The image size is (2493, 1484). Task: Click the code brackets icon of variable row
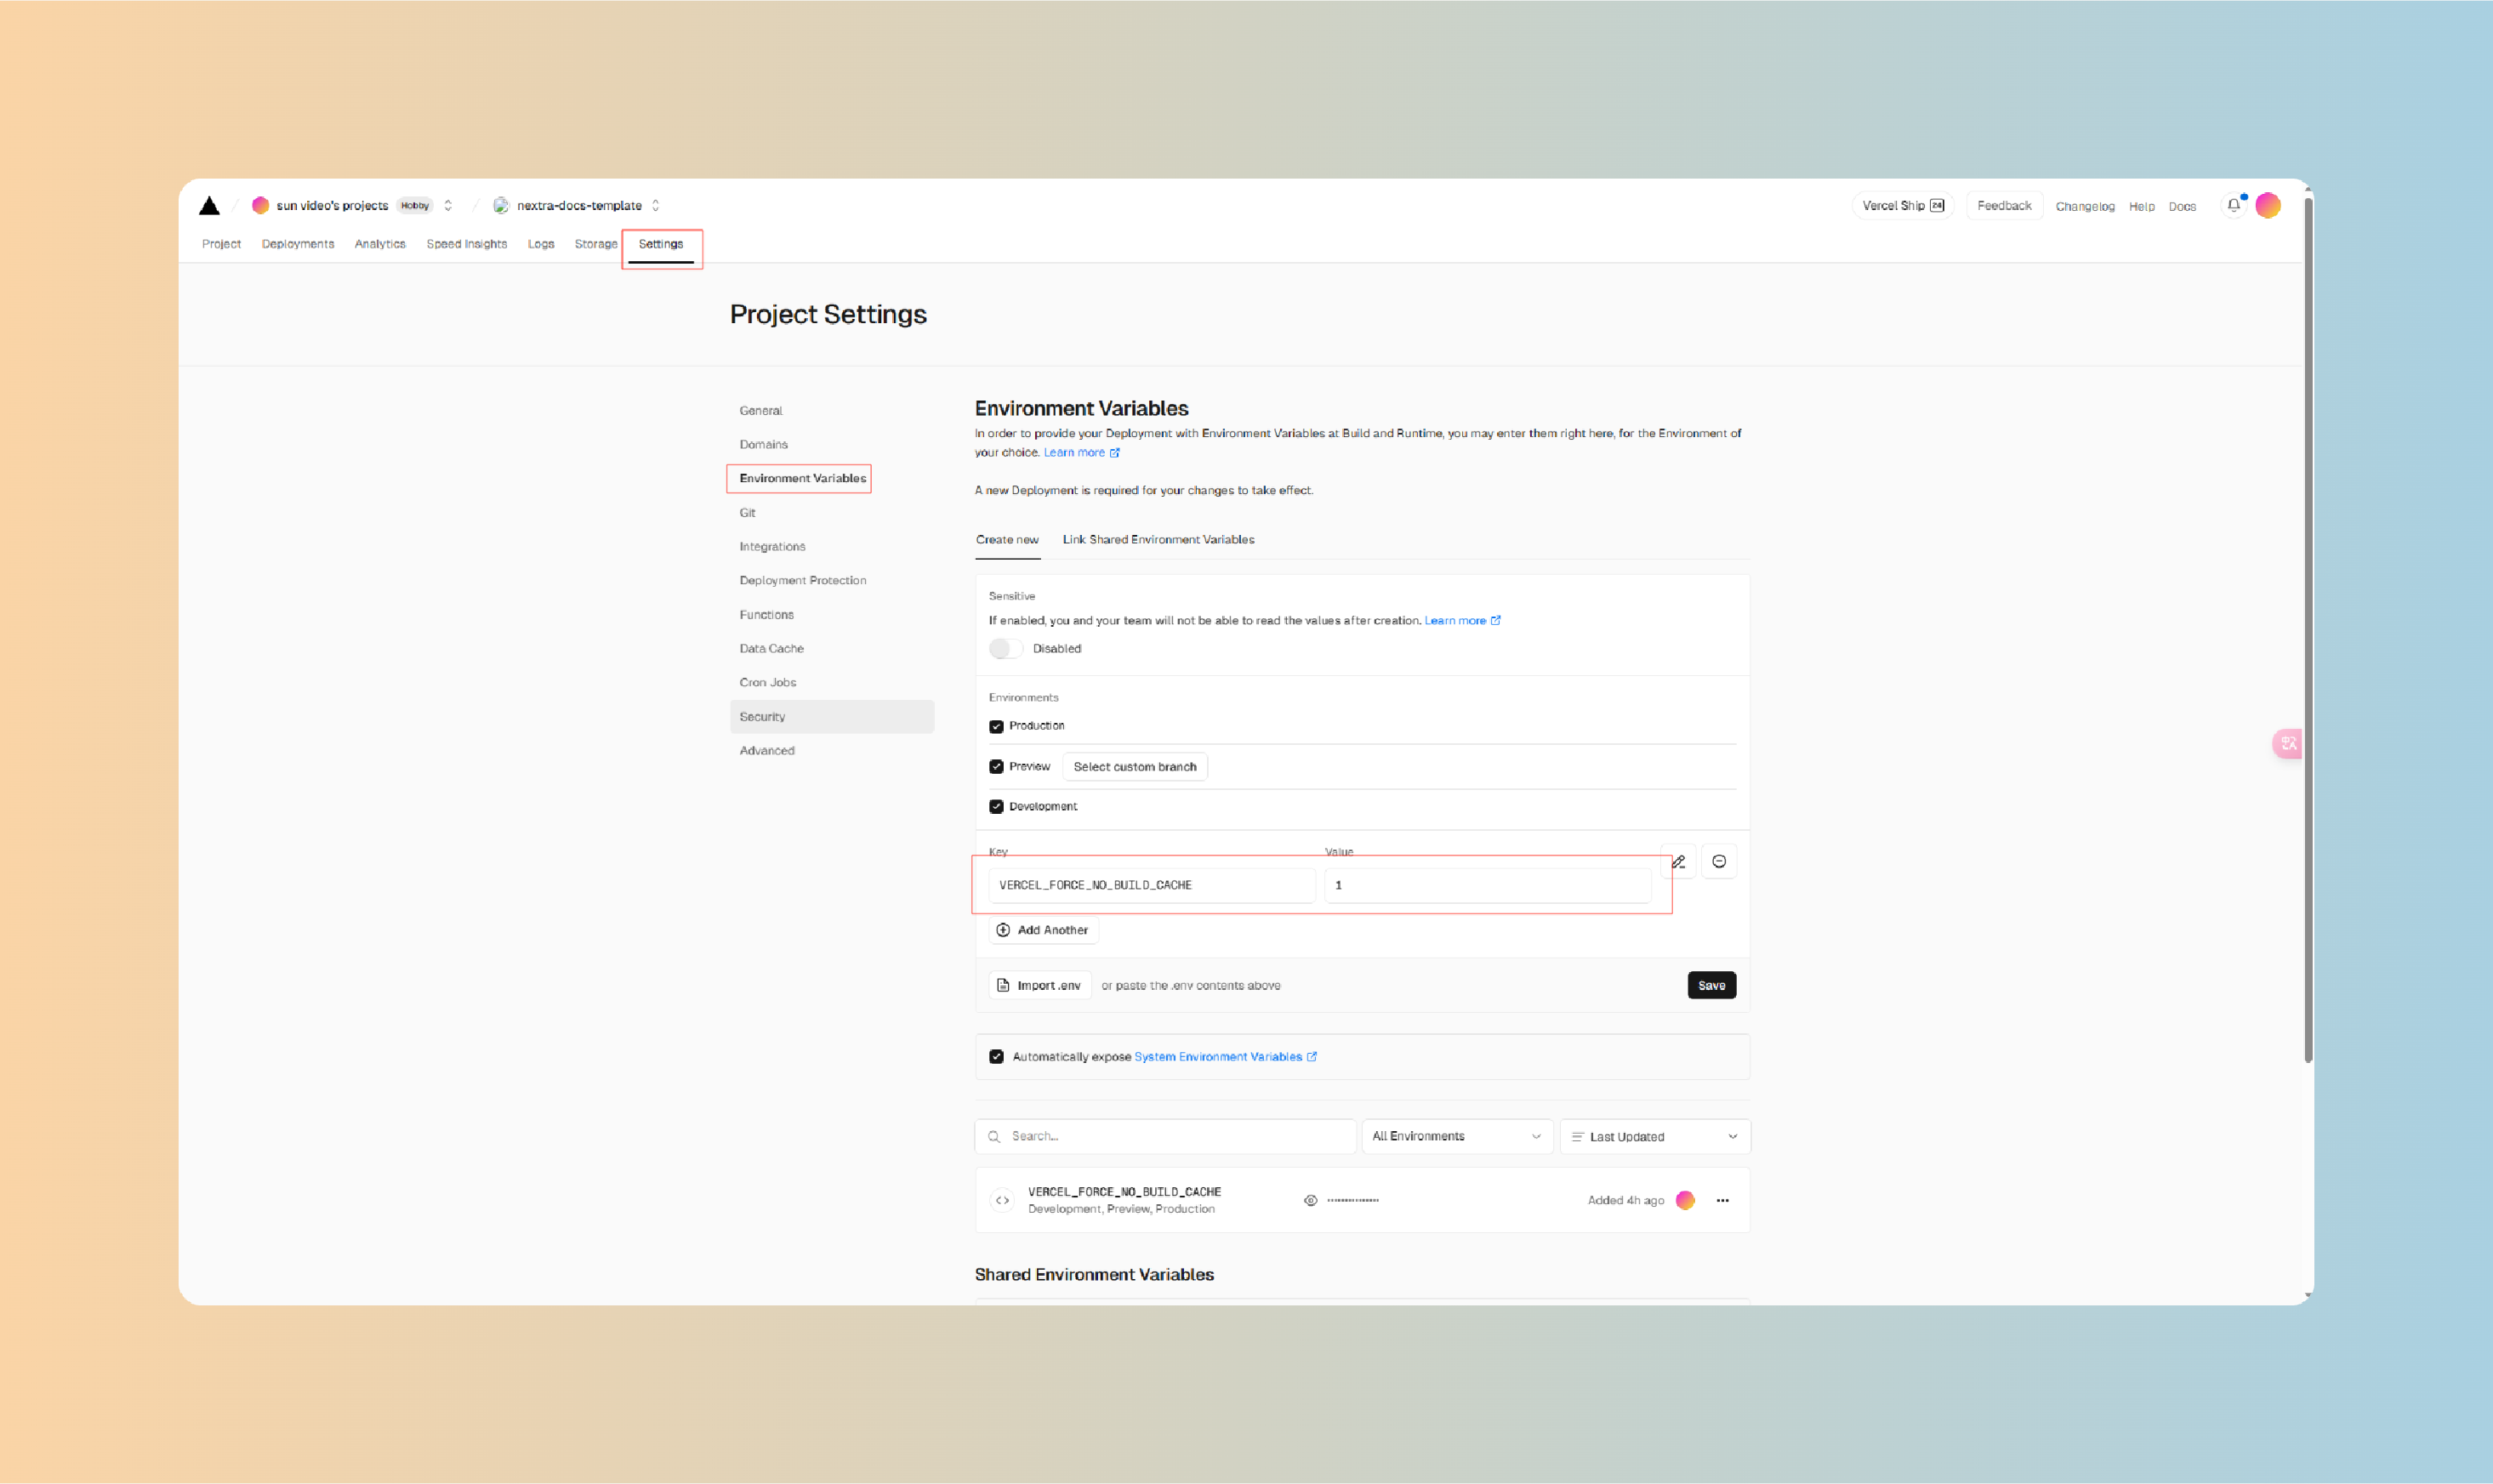click(1002, 1200)
